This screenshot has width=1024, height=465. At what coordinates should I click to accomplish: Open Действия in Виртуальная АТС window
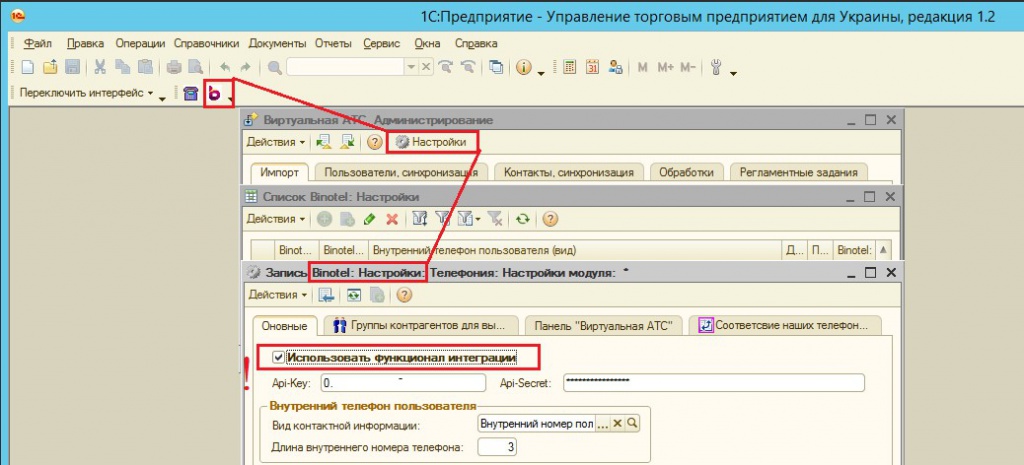tap(275, 142)
